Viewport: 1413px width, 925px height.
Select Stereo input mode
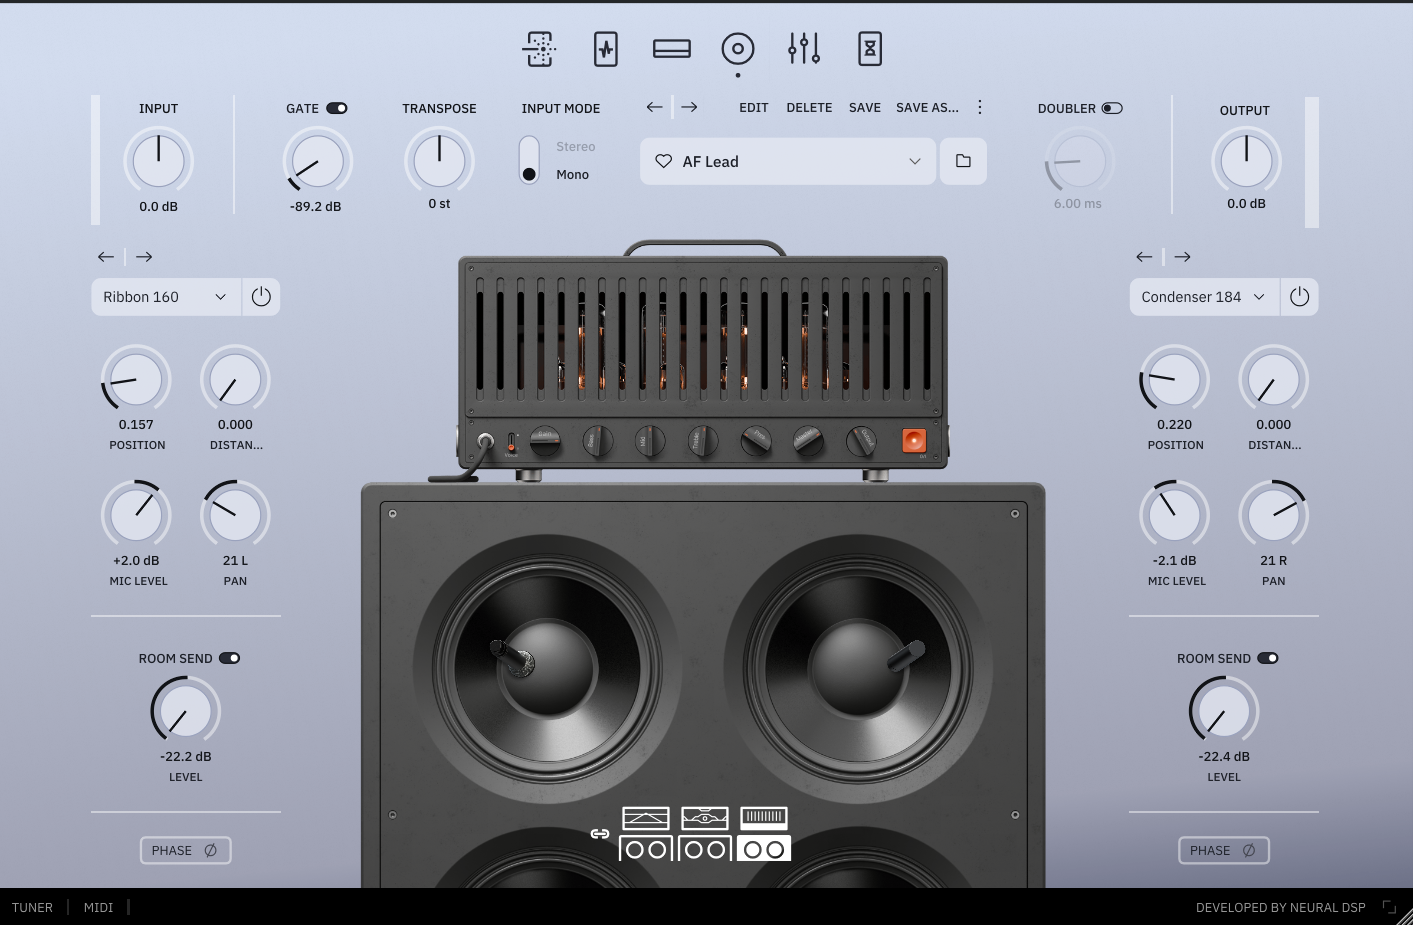576,147
